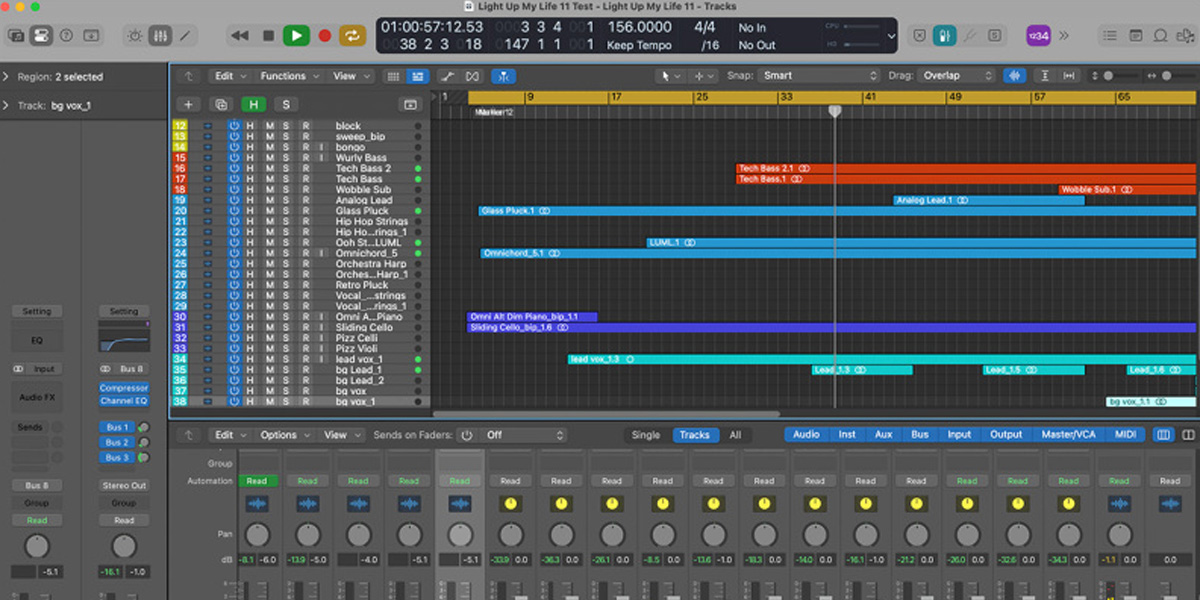Toggle the green H hide-tracks button
Screen dimensions: 1200x600
click(254, 104)
